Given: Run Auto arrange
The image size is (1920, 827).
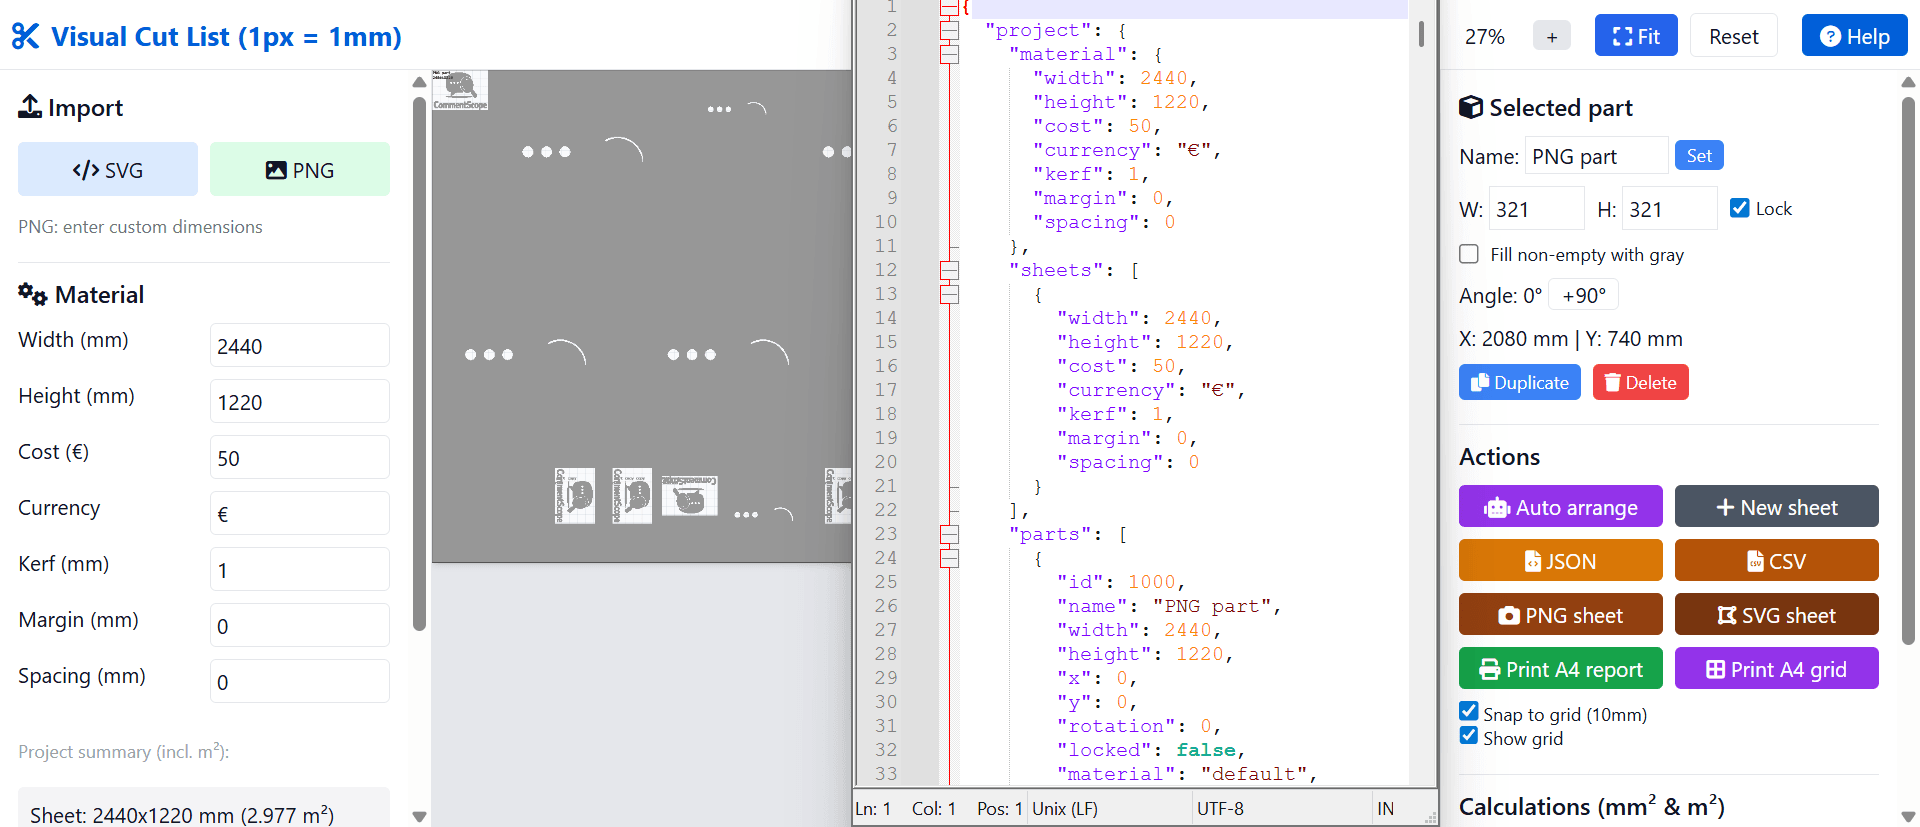Looking at the screenshot, I should pos(1561,507).
